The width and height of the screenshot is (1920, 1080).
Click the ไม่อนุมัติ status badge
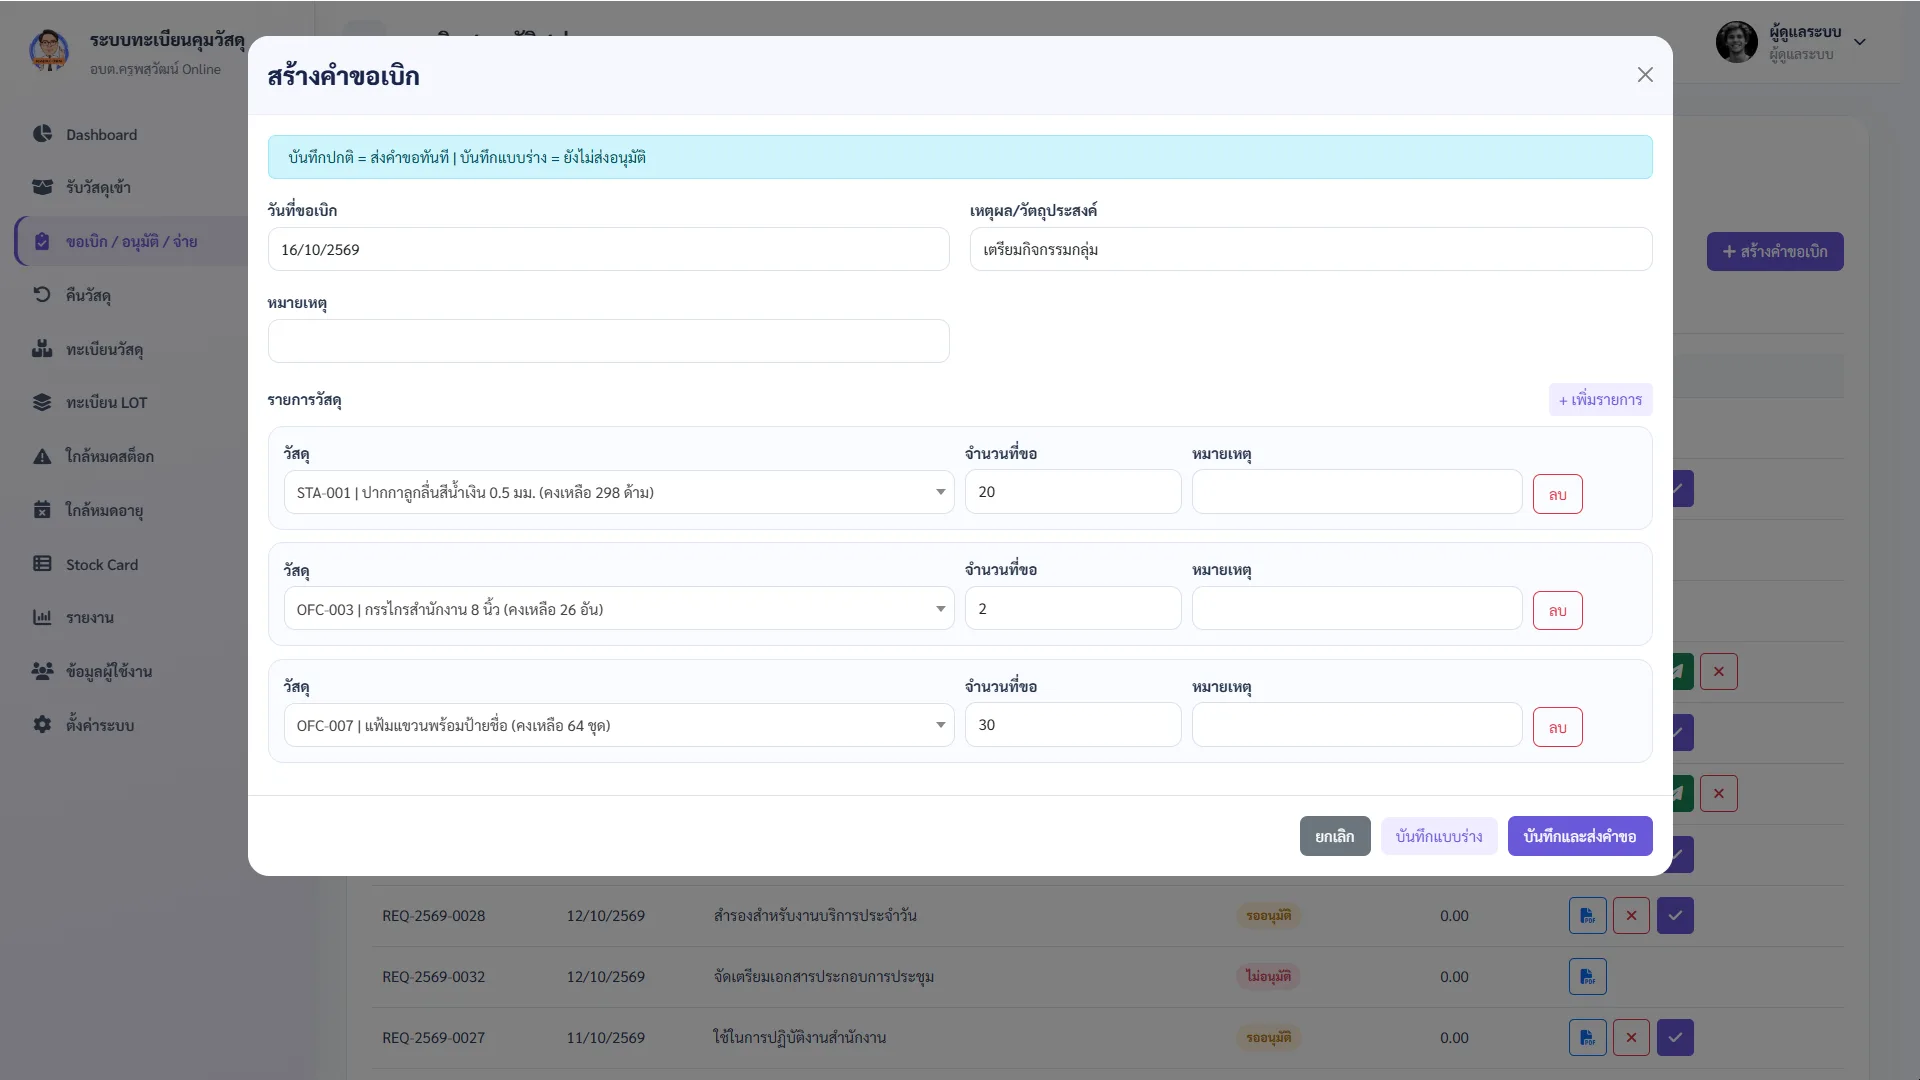(x=1268, y=976)
